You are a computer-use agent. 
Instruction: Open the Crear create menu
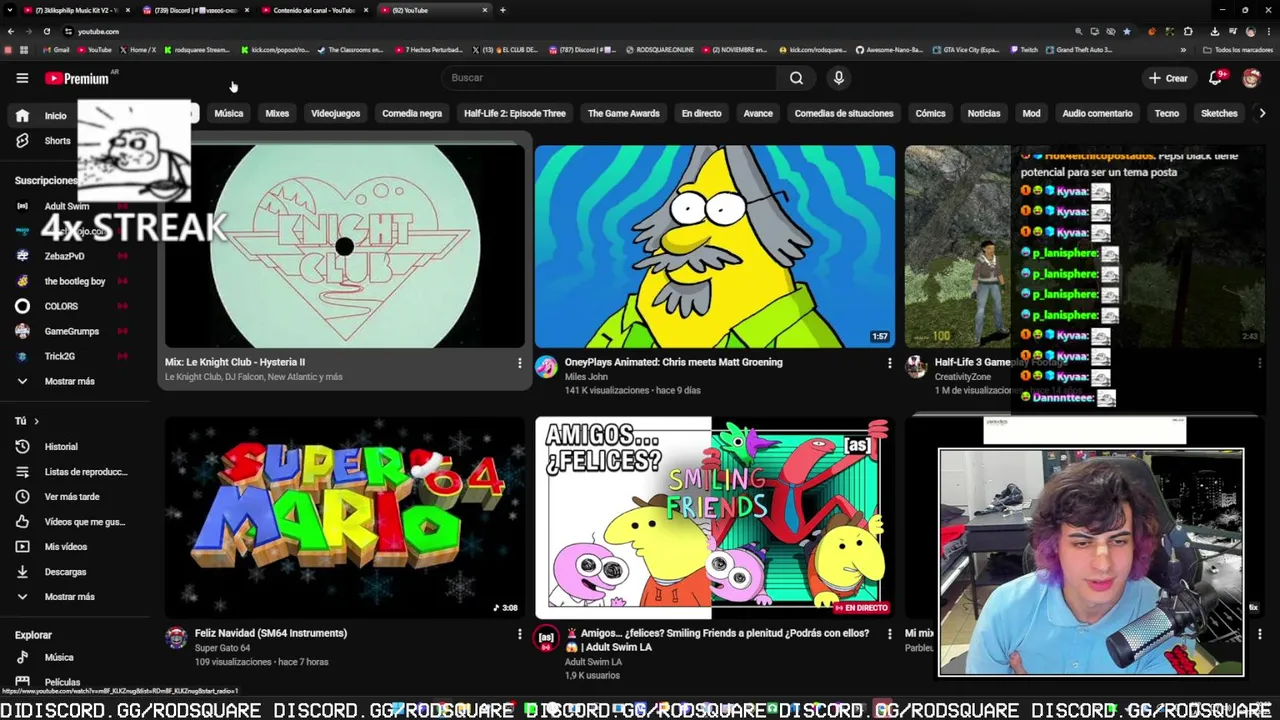[x=1168, y=78]
